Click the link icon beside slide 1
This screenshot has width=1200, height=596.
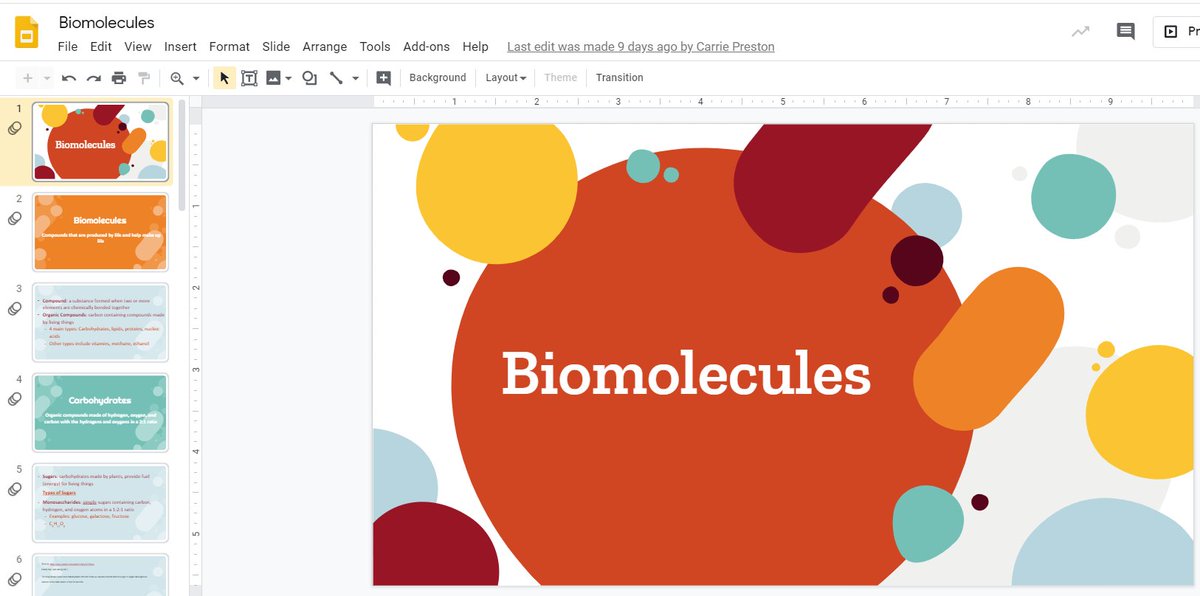click(x=14, y=128)
